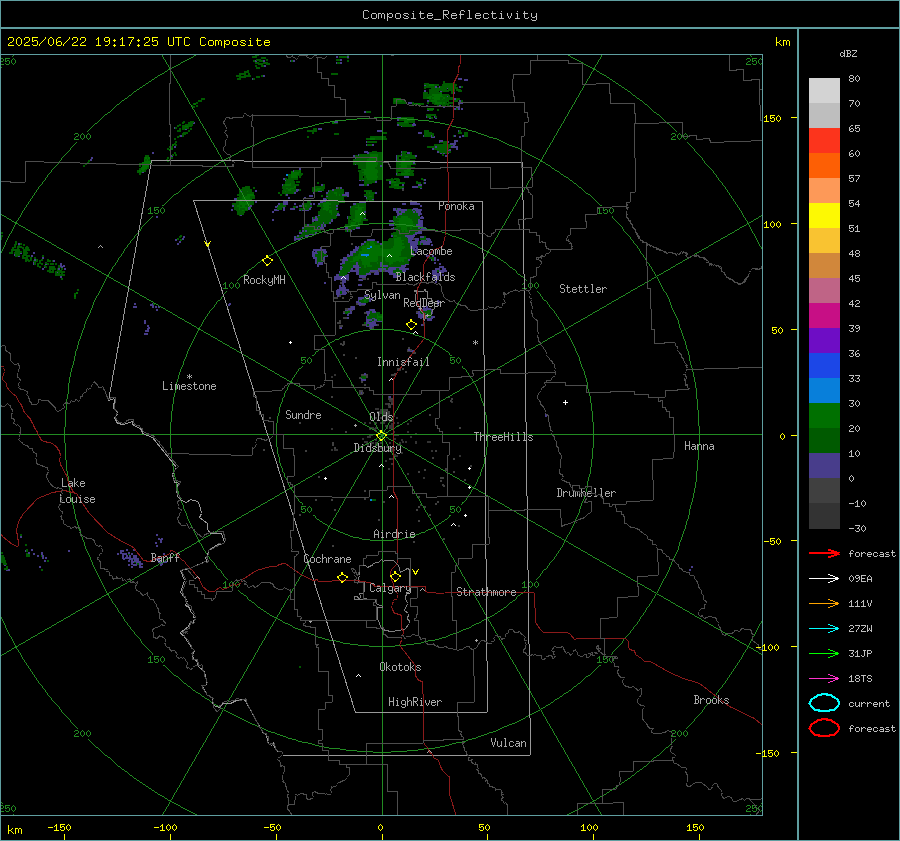This screenshot has height=841, width=900.
Task: Click the red swatch between 65 and 60 dBZ
Action: [x=824, y=141]
